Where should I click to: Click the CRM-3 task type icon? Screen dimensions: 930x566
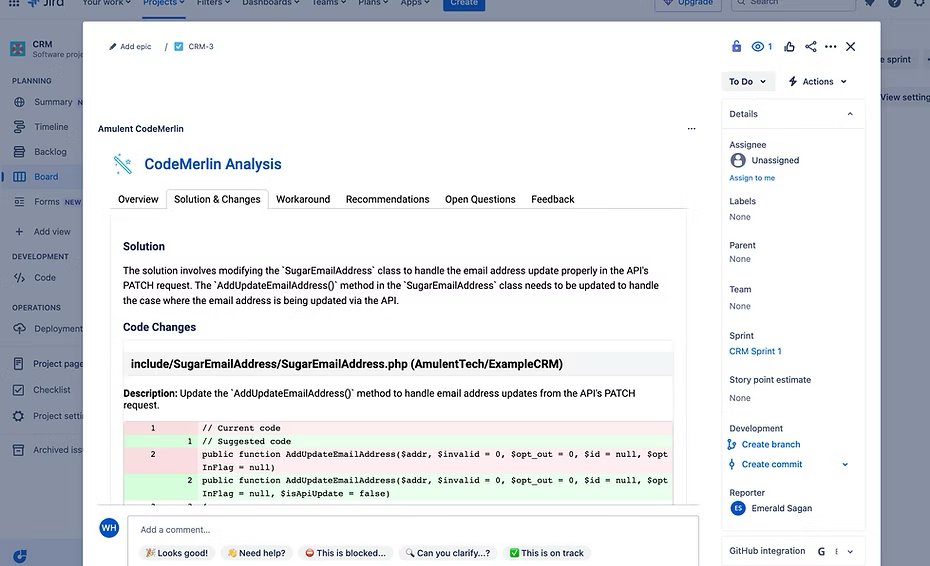(179, 46)
